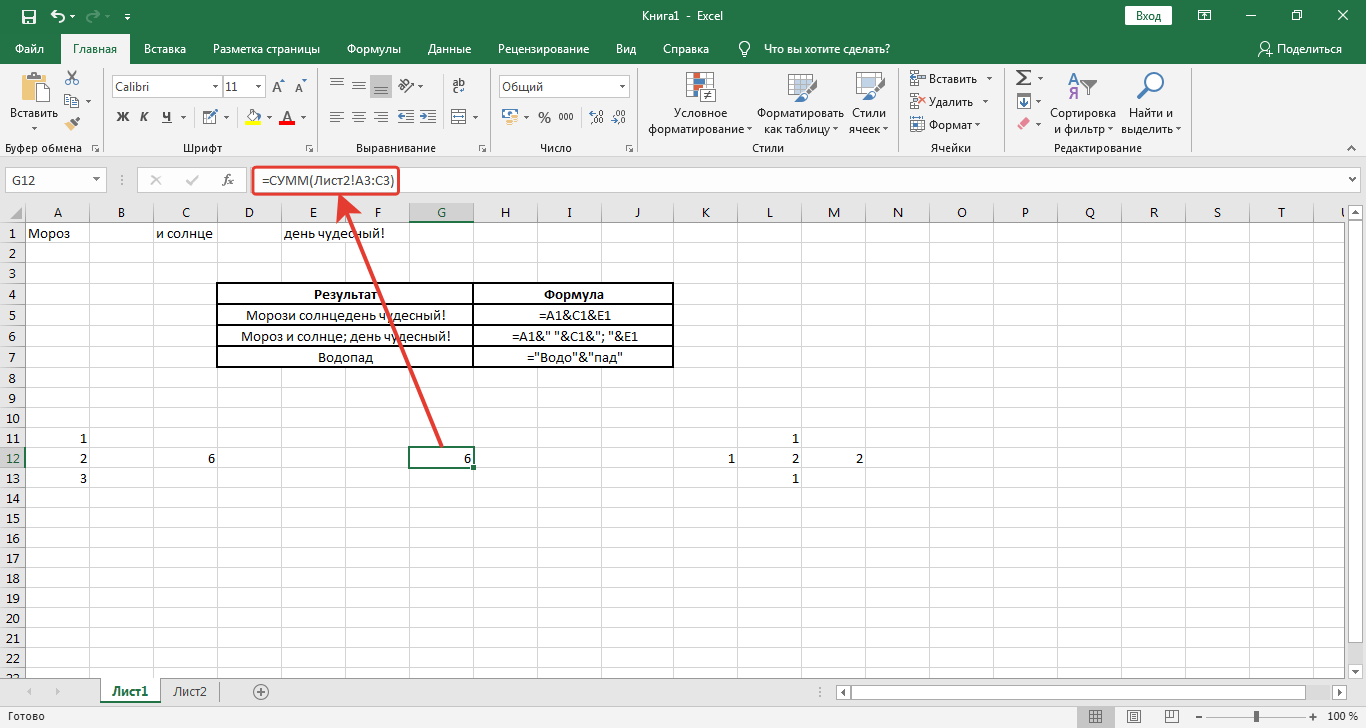The image size is (1366, 728).
Task: Click the large Вставить paste icon
Action: (34, 88)
